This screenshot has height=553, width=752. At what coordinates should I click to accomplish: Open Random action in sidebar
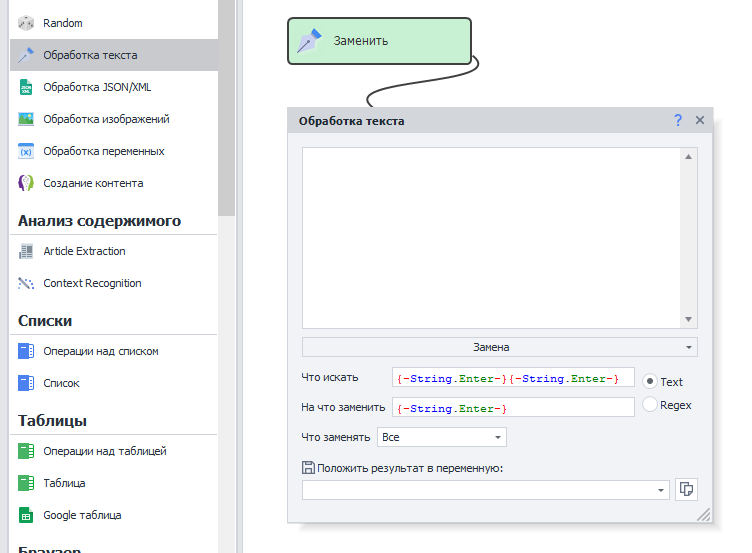(114, 23)
